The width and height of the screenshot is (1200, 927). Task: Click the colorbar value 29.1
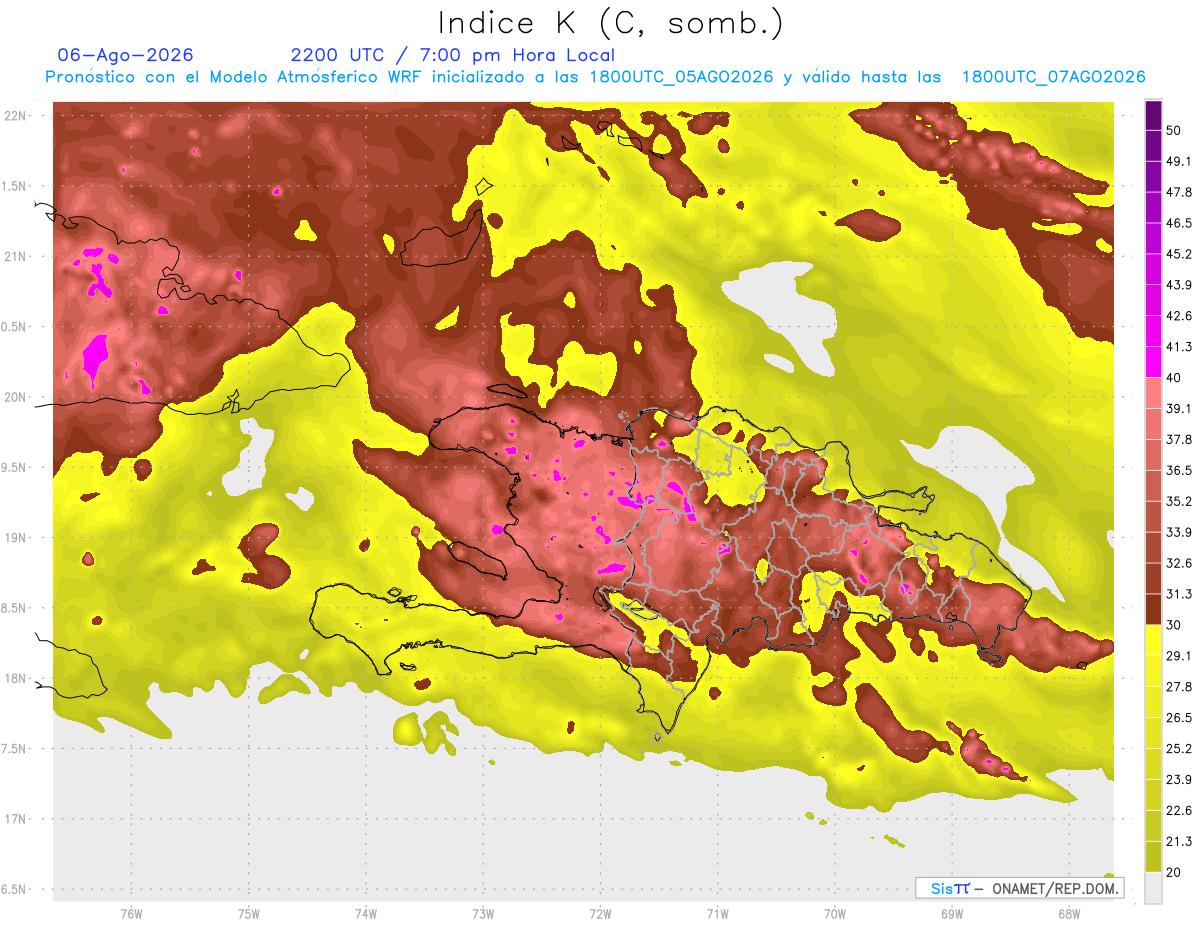(x=1178, y=656)
